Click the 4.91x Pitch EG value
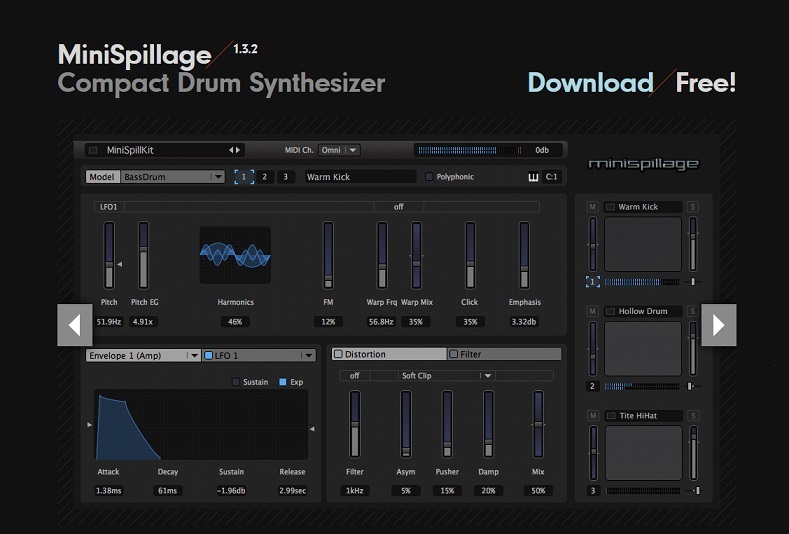Screen dimensions: 789x534 143,322
